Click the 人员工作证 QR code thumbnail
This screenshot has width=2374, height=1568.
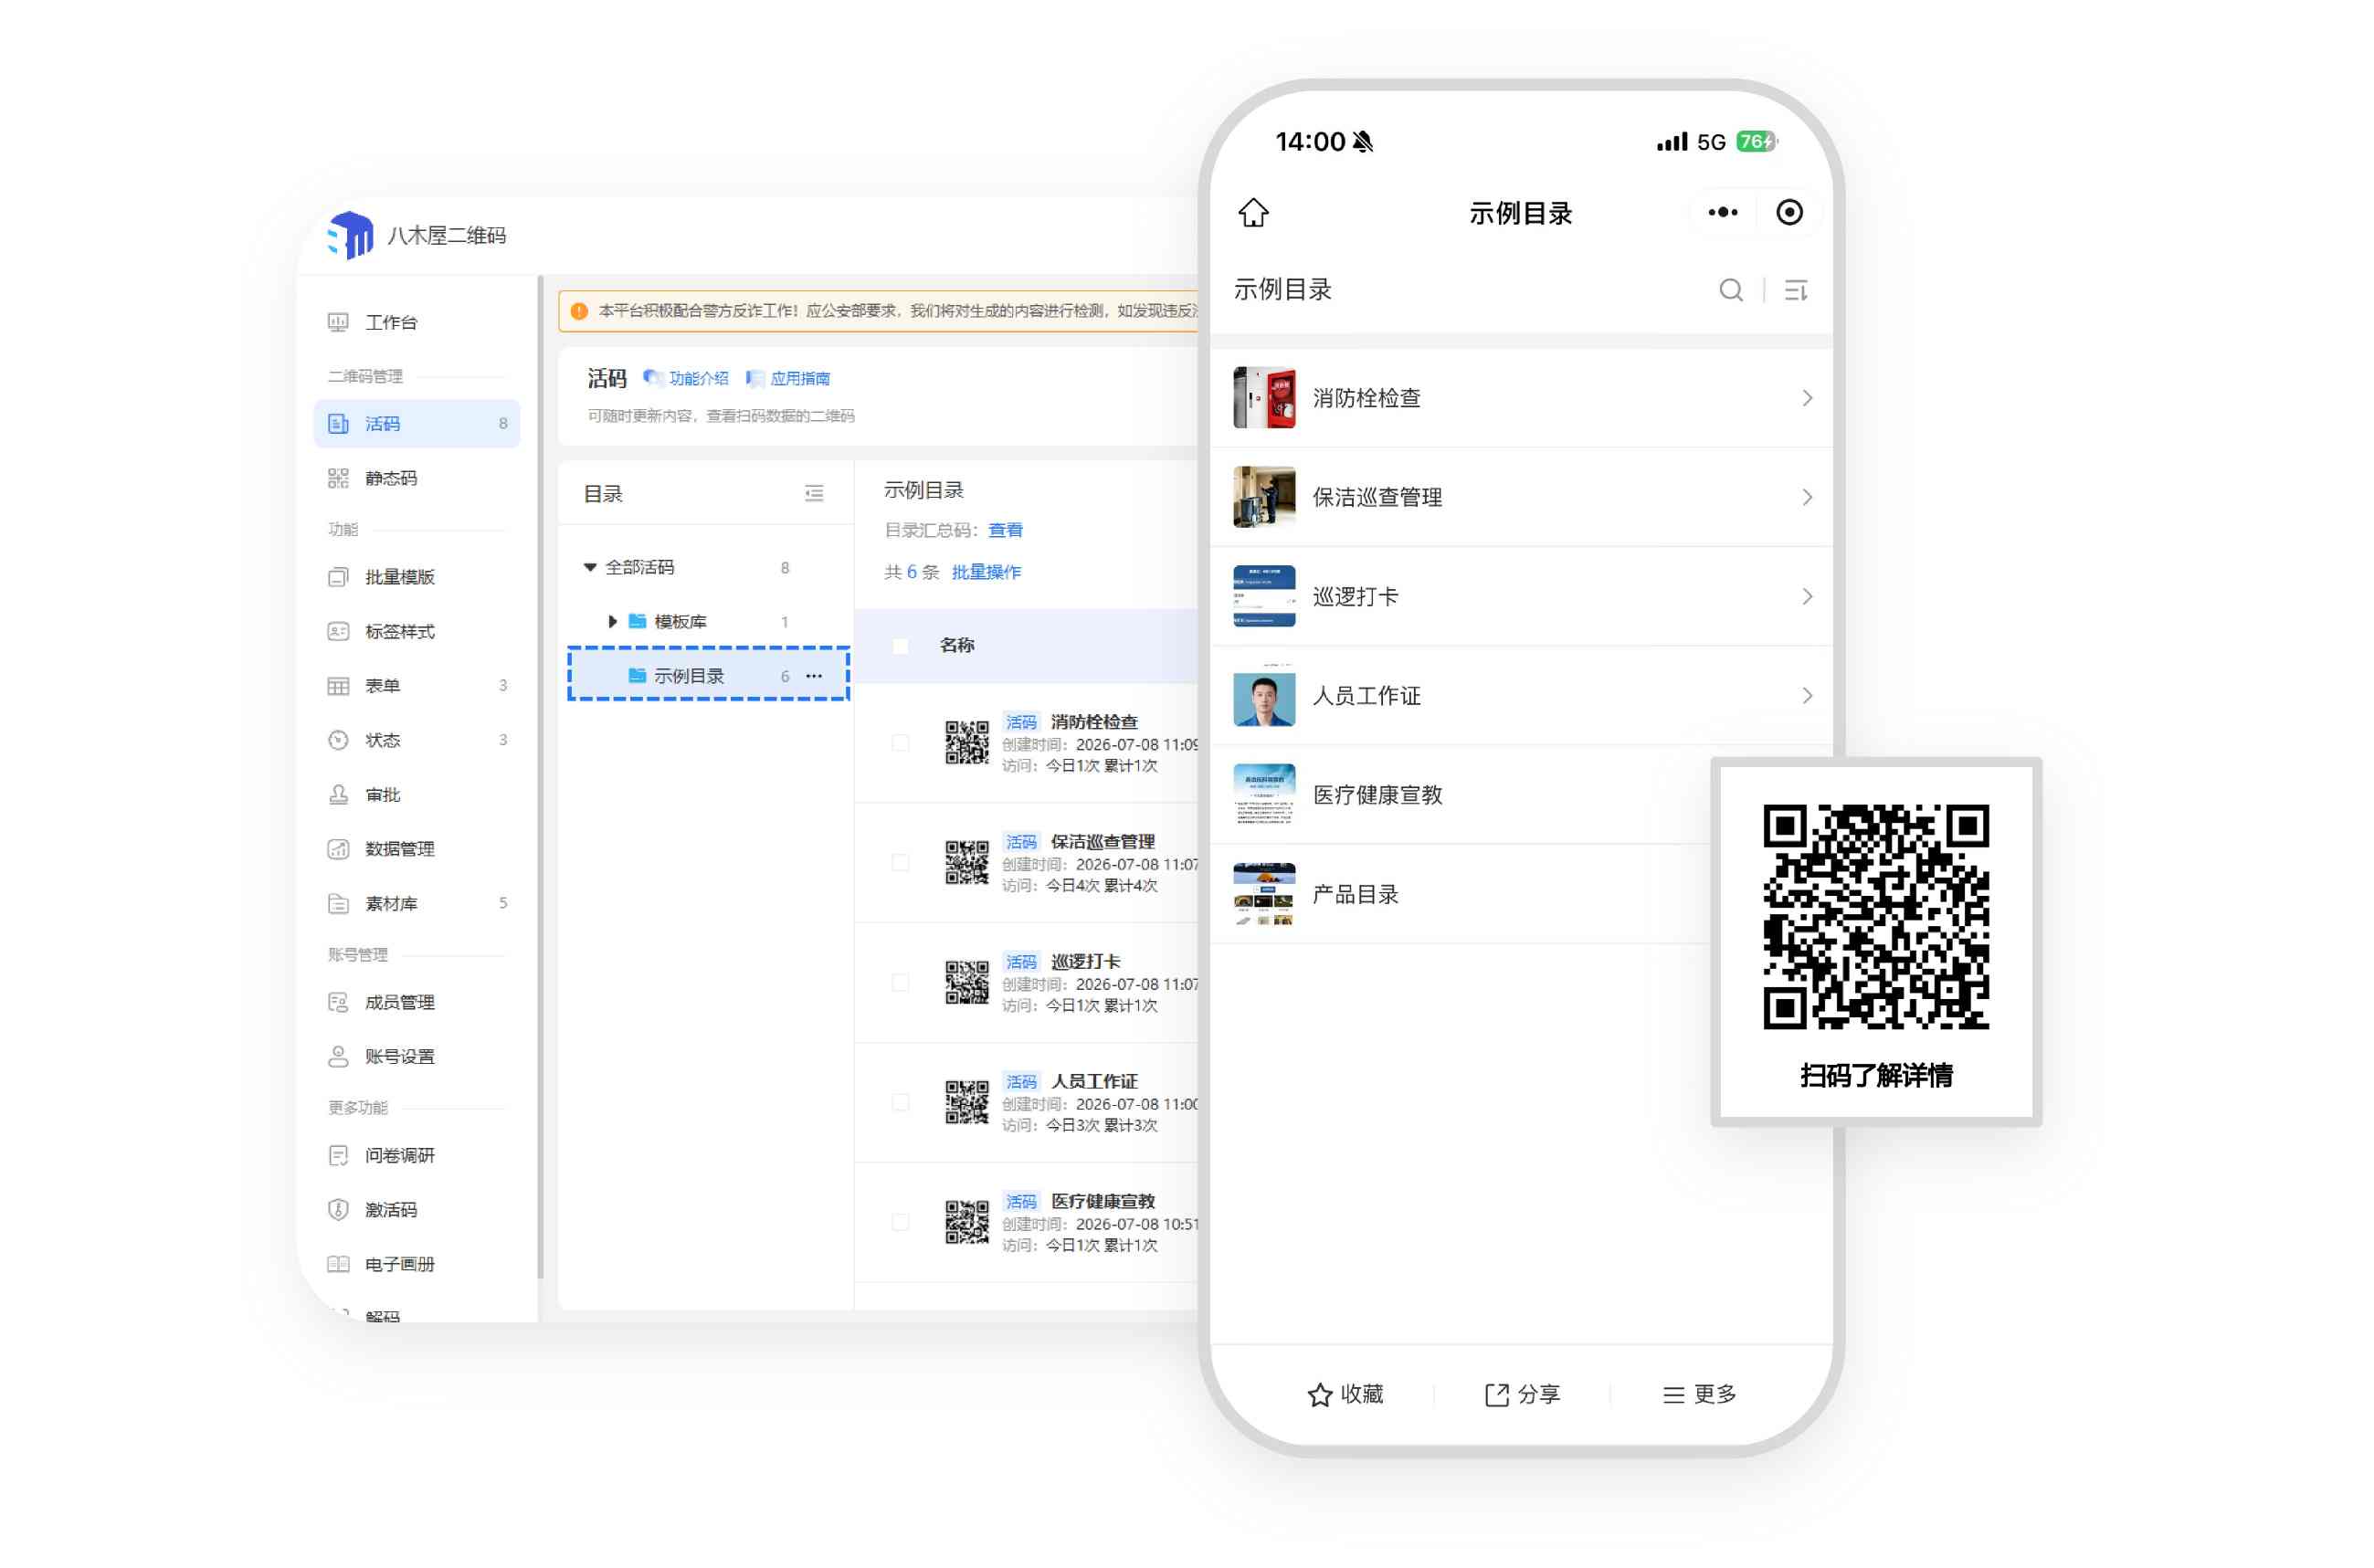tap(967, 1103)
